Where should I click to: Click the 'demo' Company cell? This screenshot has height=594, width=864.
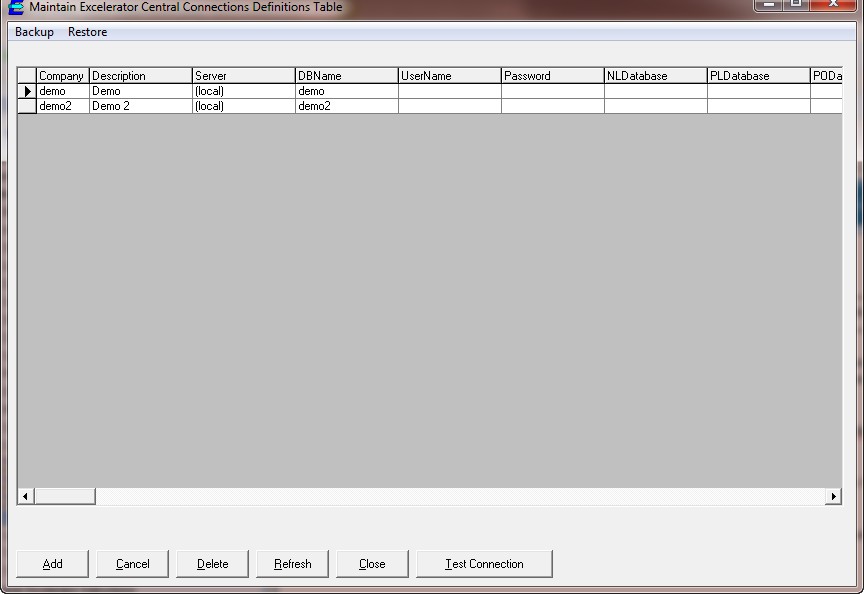coord(63,91)
